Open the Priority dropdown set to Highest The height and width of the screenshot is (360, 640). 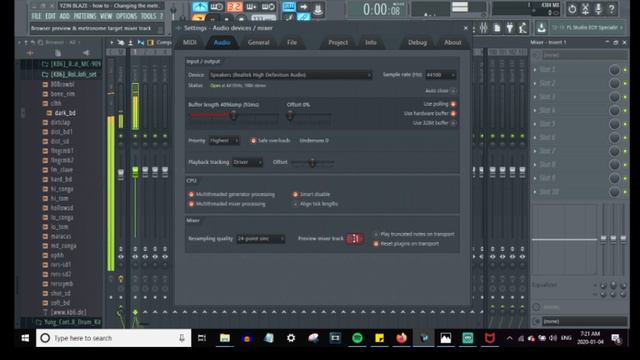click(224, 140)
